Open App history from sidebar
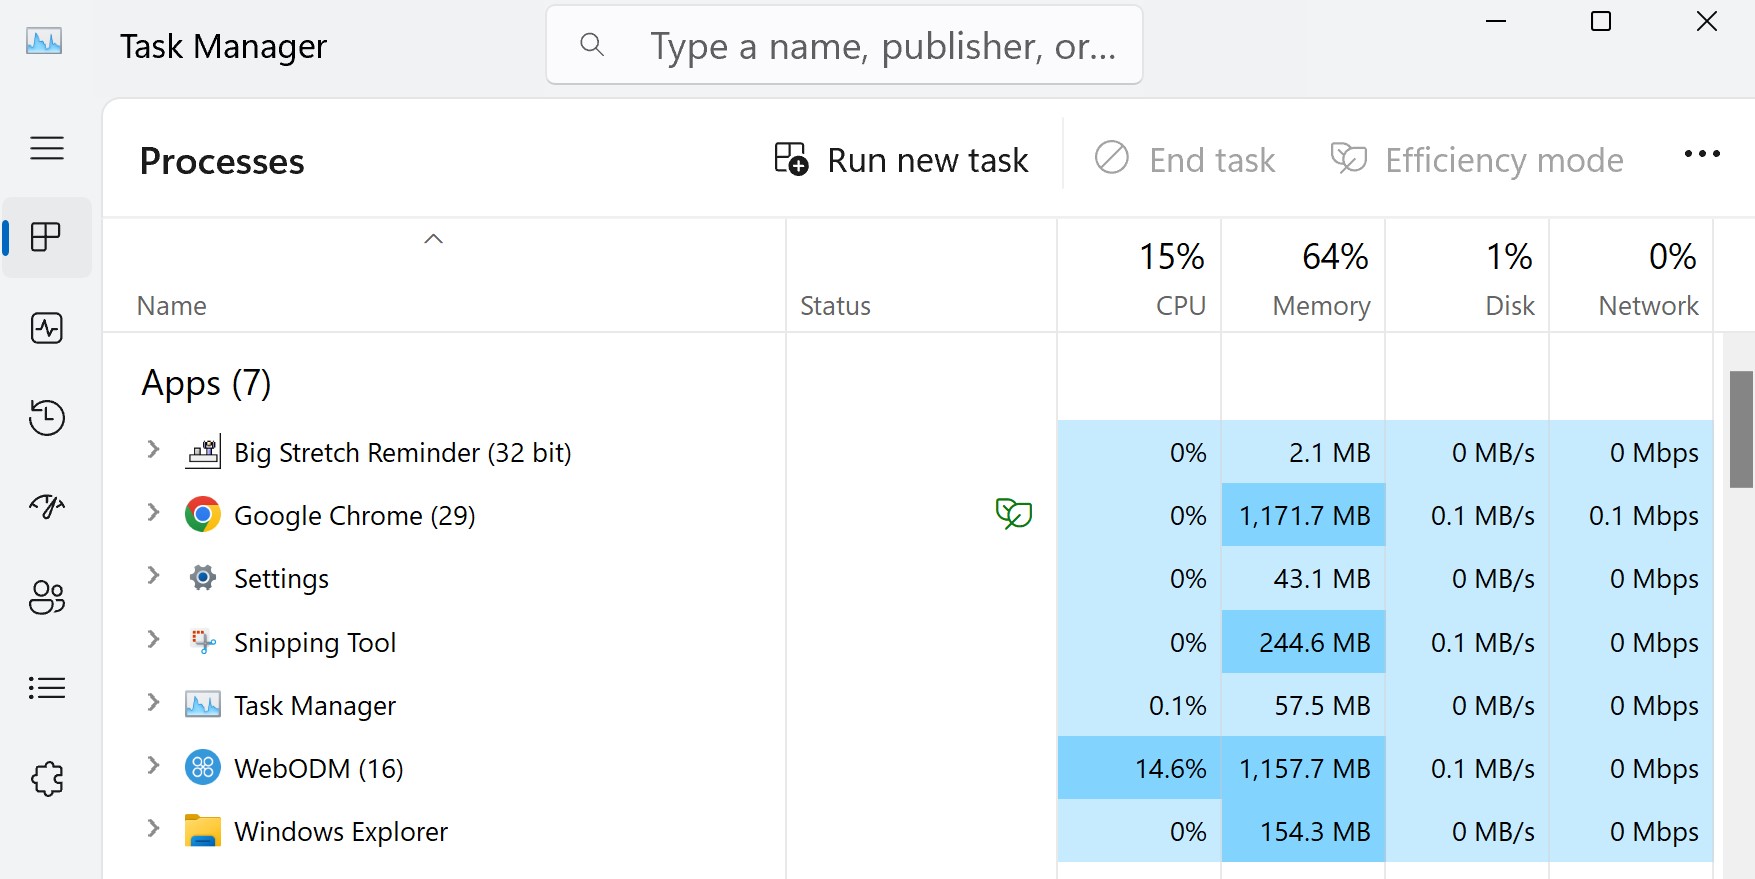1755x879 pixels. 47,418
